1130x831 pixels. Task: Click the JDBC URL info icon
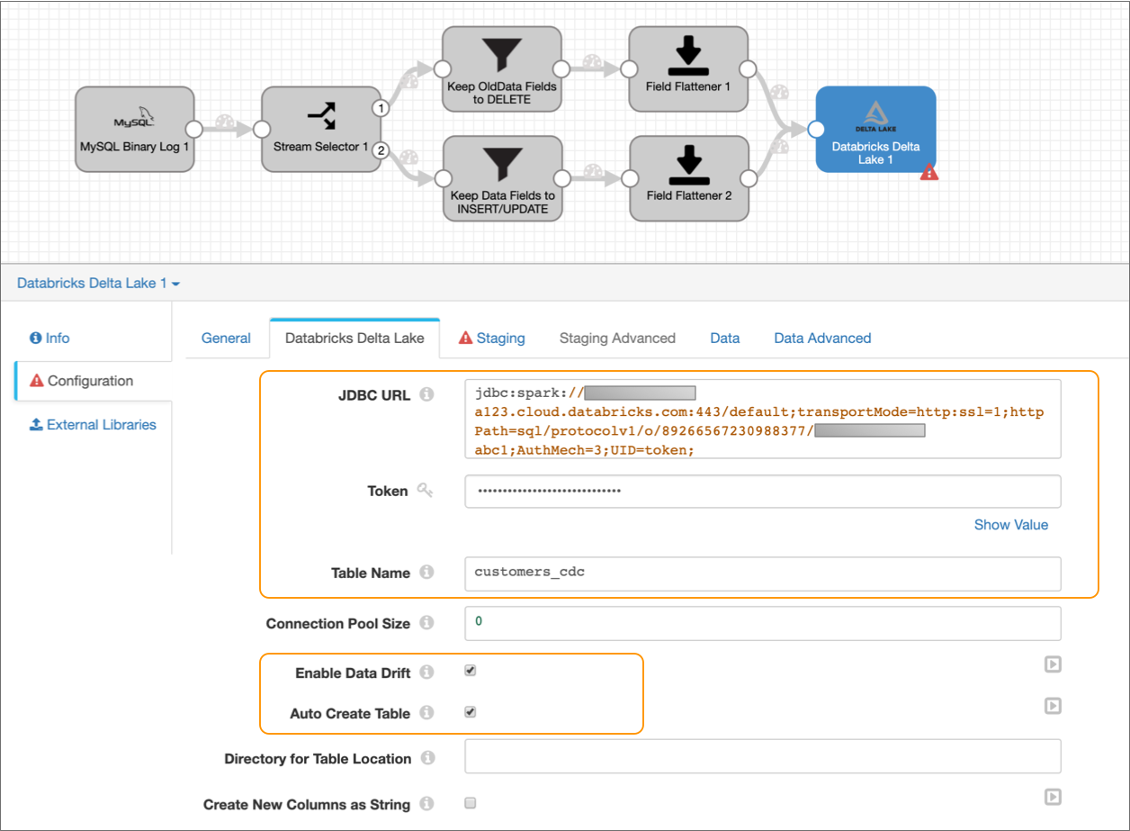(427, 395)
